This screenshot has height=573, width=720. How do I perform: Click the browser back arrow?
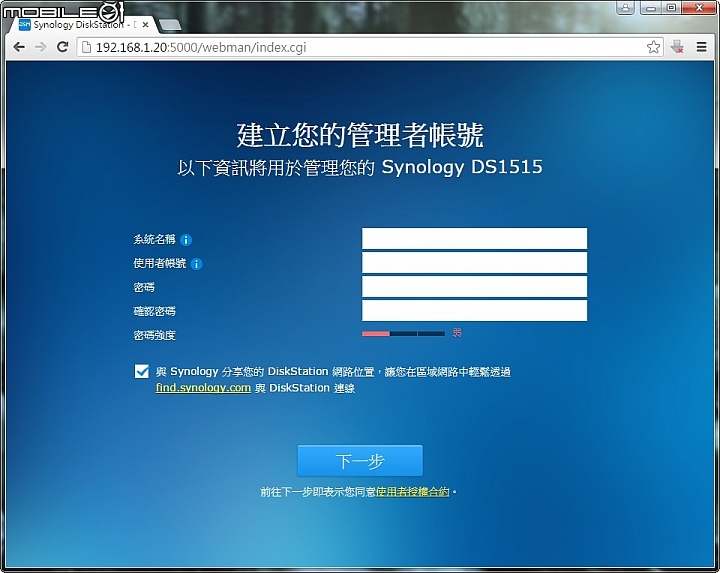(x=19, y=47)
